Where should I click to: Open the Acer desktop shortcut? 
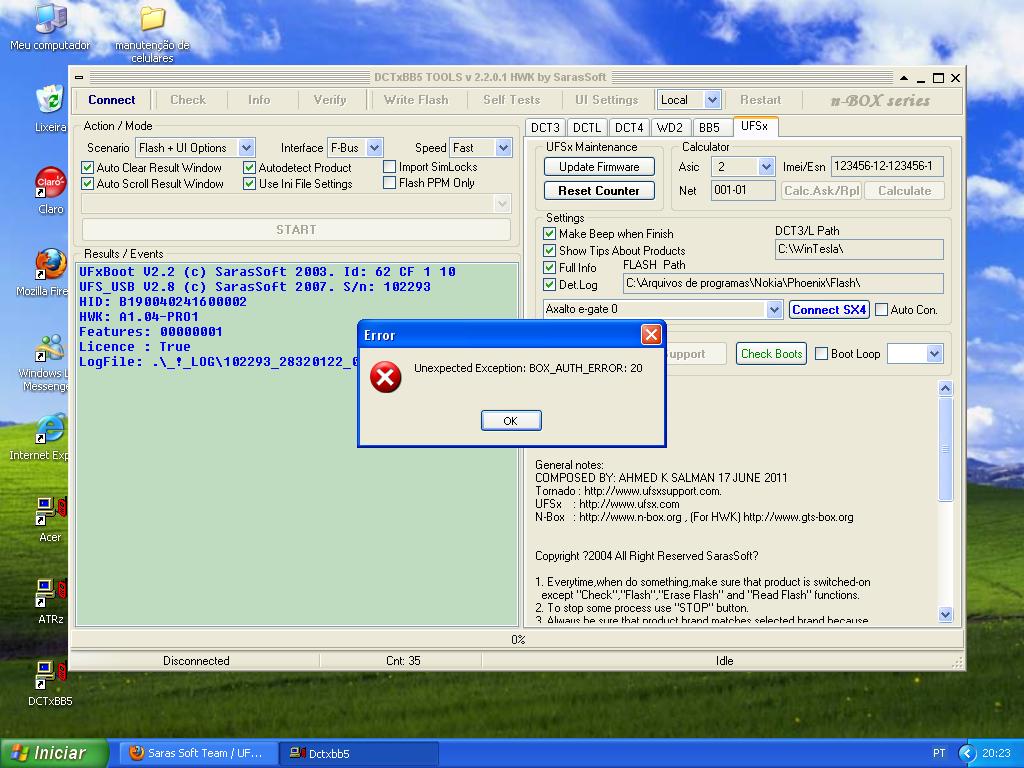[50, 520]
